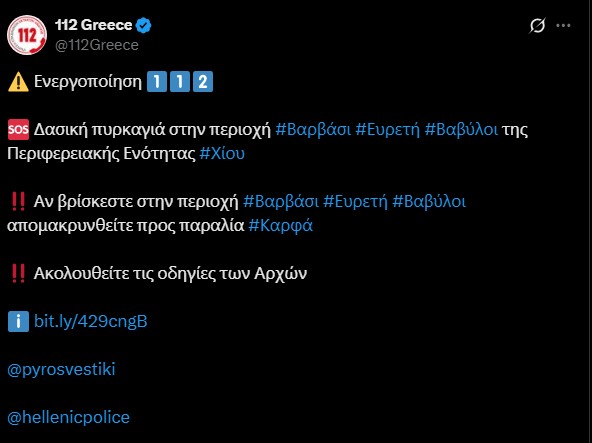Open #Βαρβάσι hashtag in the Αν βρίσκεστε sentence
The image size is (592, 443).
tap(281, 202)
